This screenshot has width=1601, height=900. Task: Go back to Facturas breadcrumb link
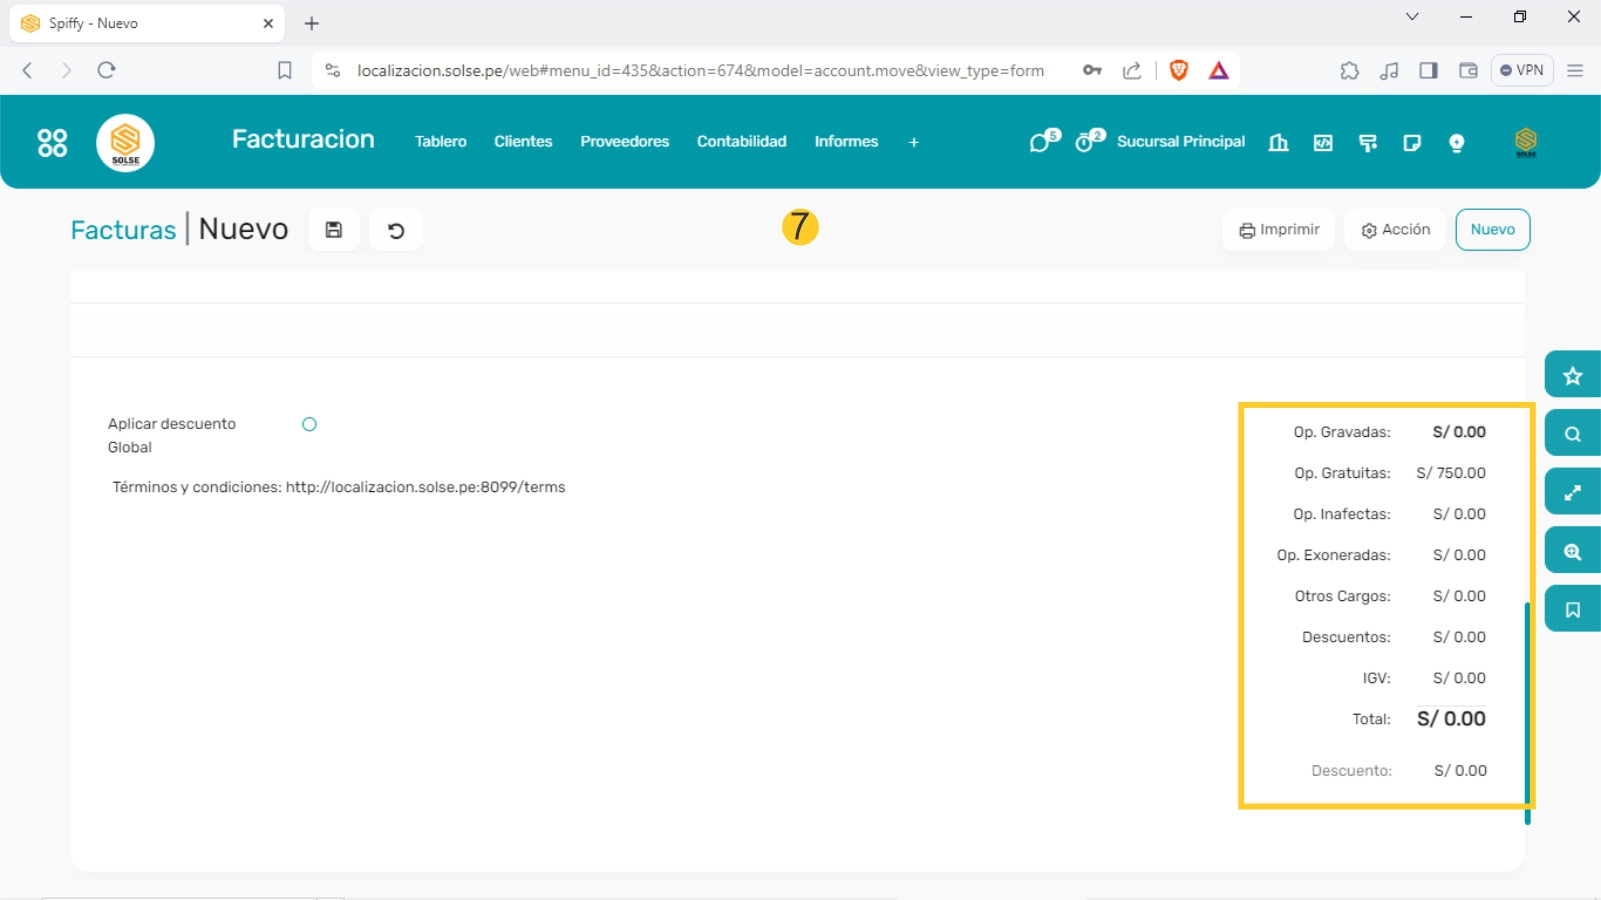point(123,230)
